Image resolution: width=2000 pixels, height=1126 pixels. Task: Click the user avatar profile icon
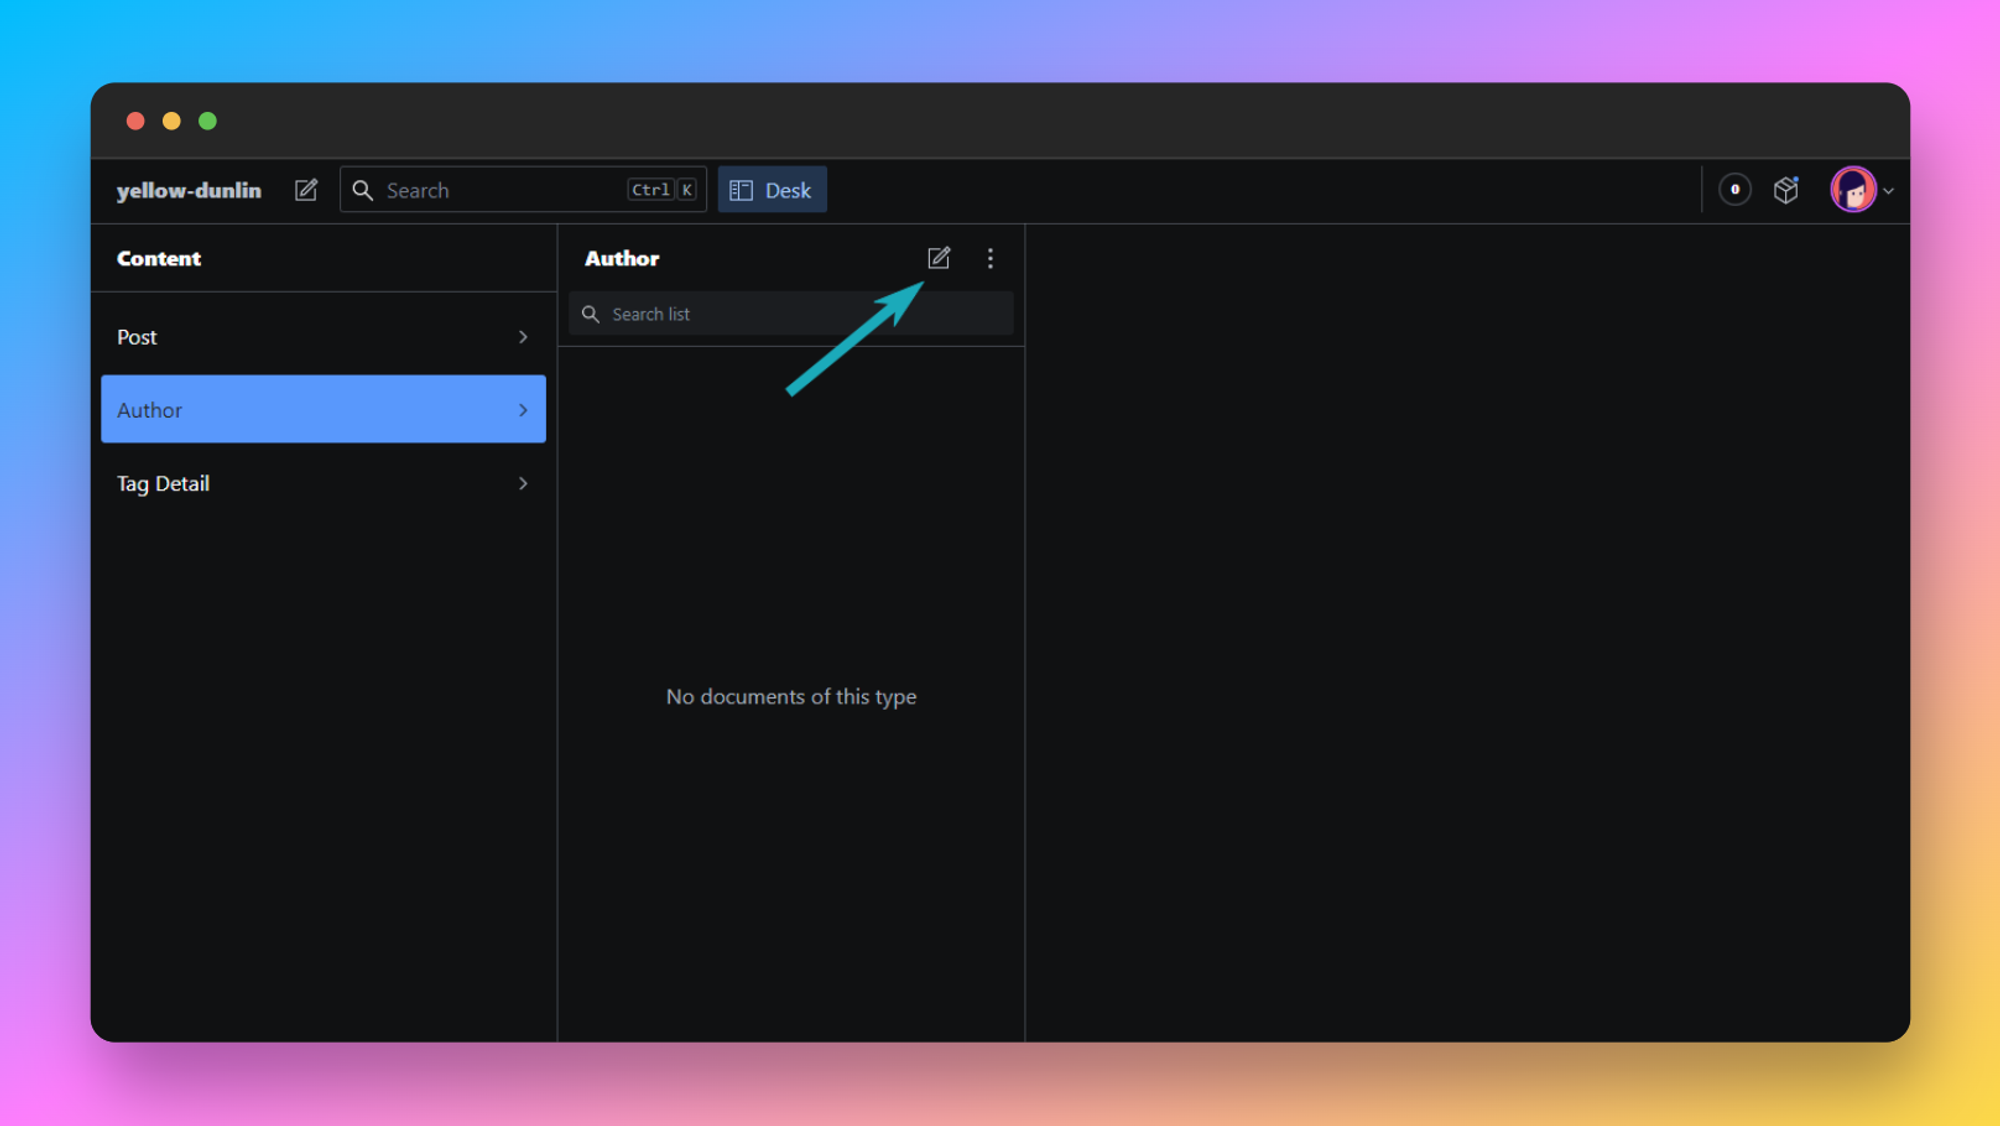1854,189
